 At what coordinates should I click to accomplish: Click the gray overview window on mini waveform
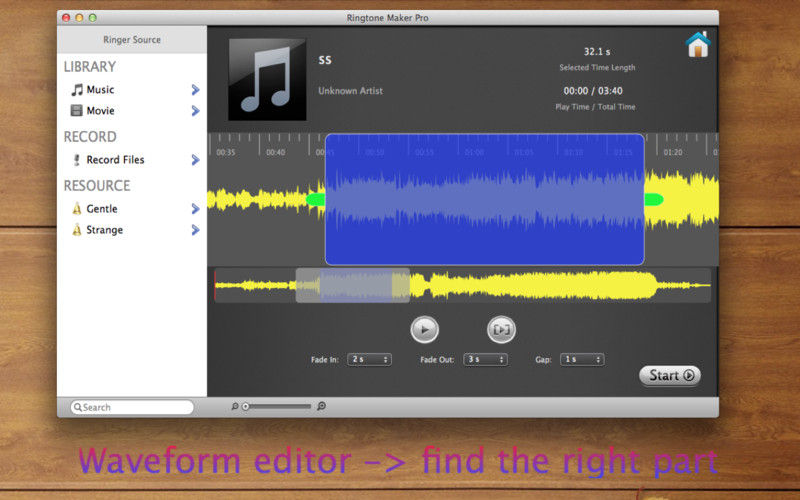[353, 285]
